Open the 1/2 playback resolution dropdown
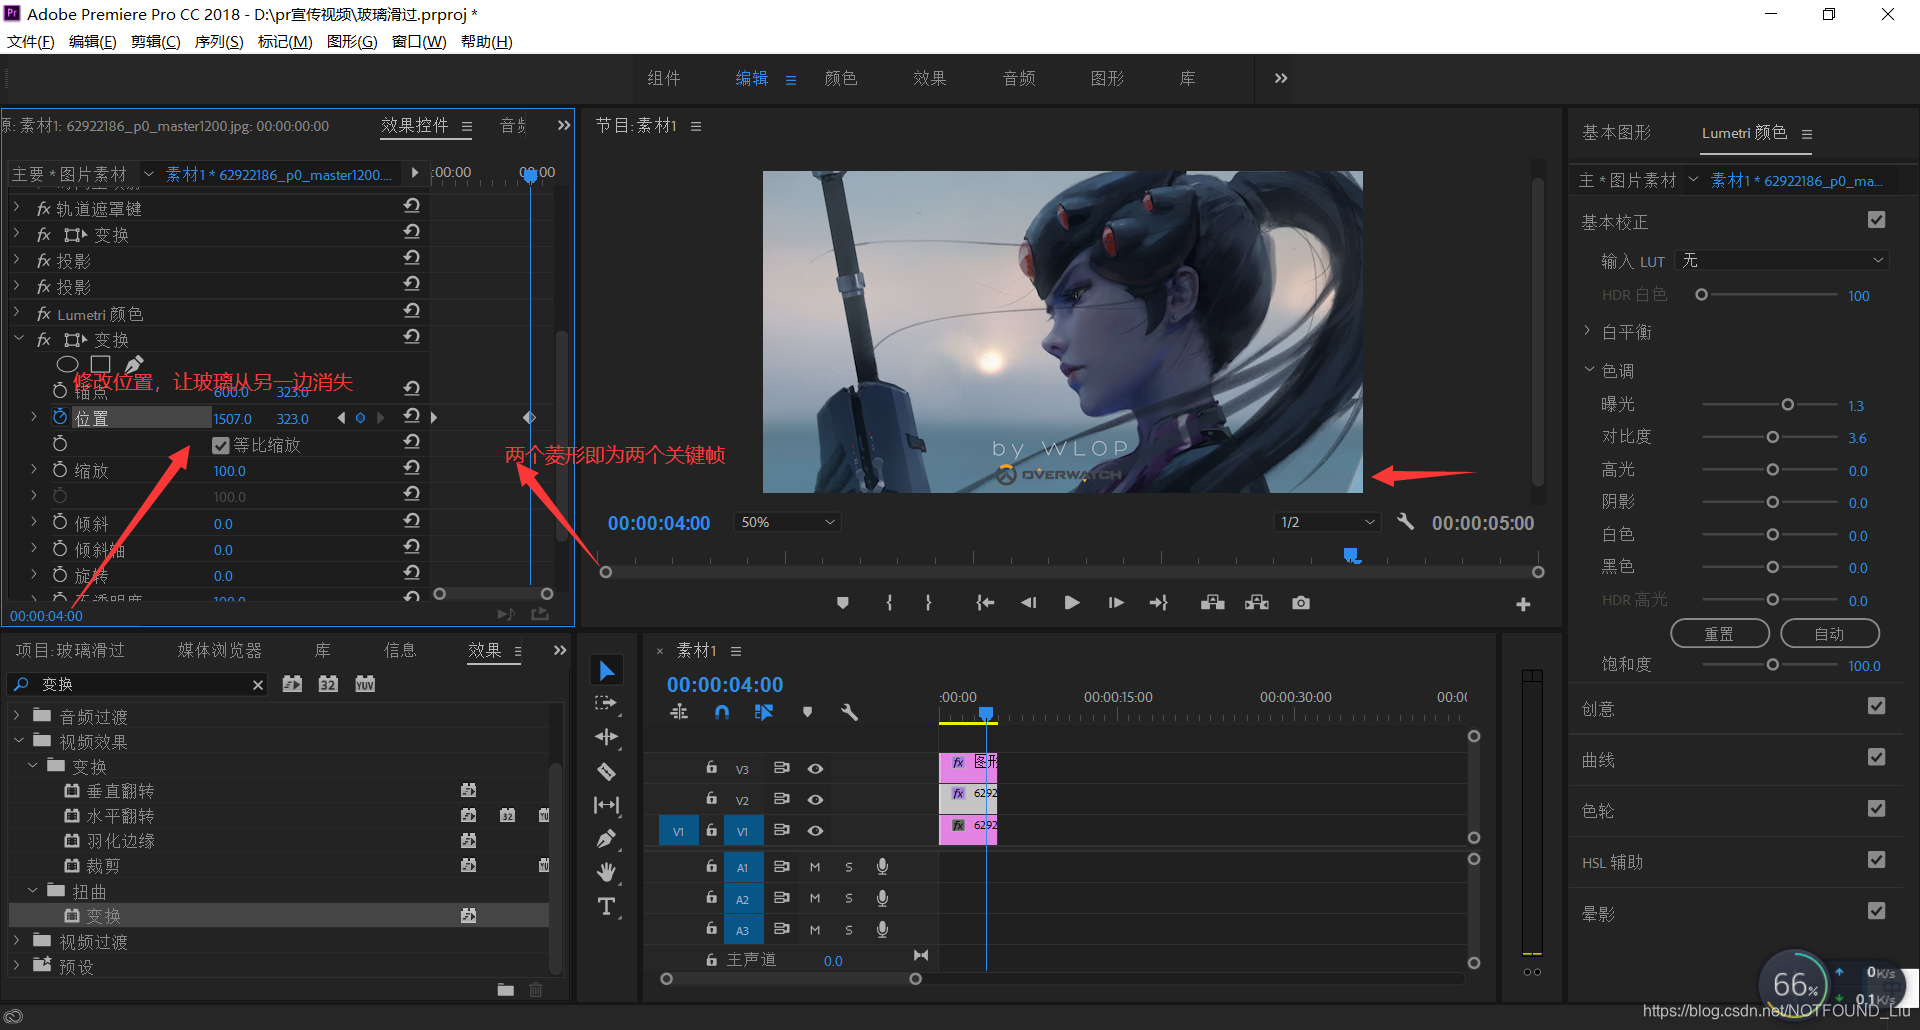1920x1030 pixels. point(1326,522)
